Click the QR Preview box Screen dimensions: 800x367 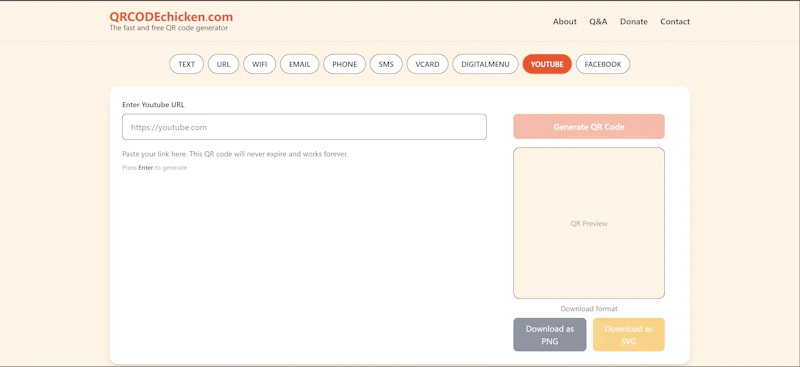(589, 223)
